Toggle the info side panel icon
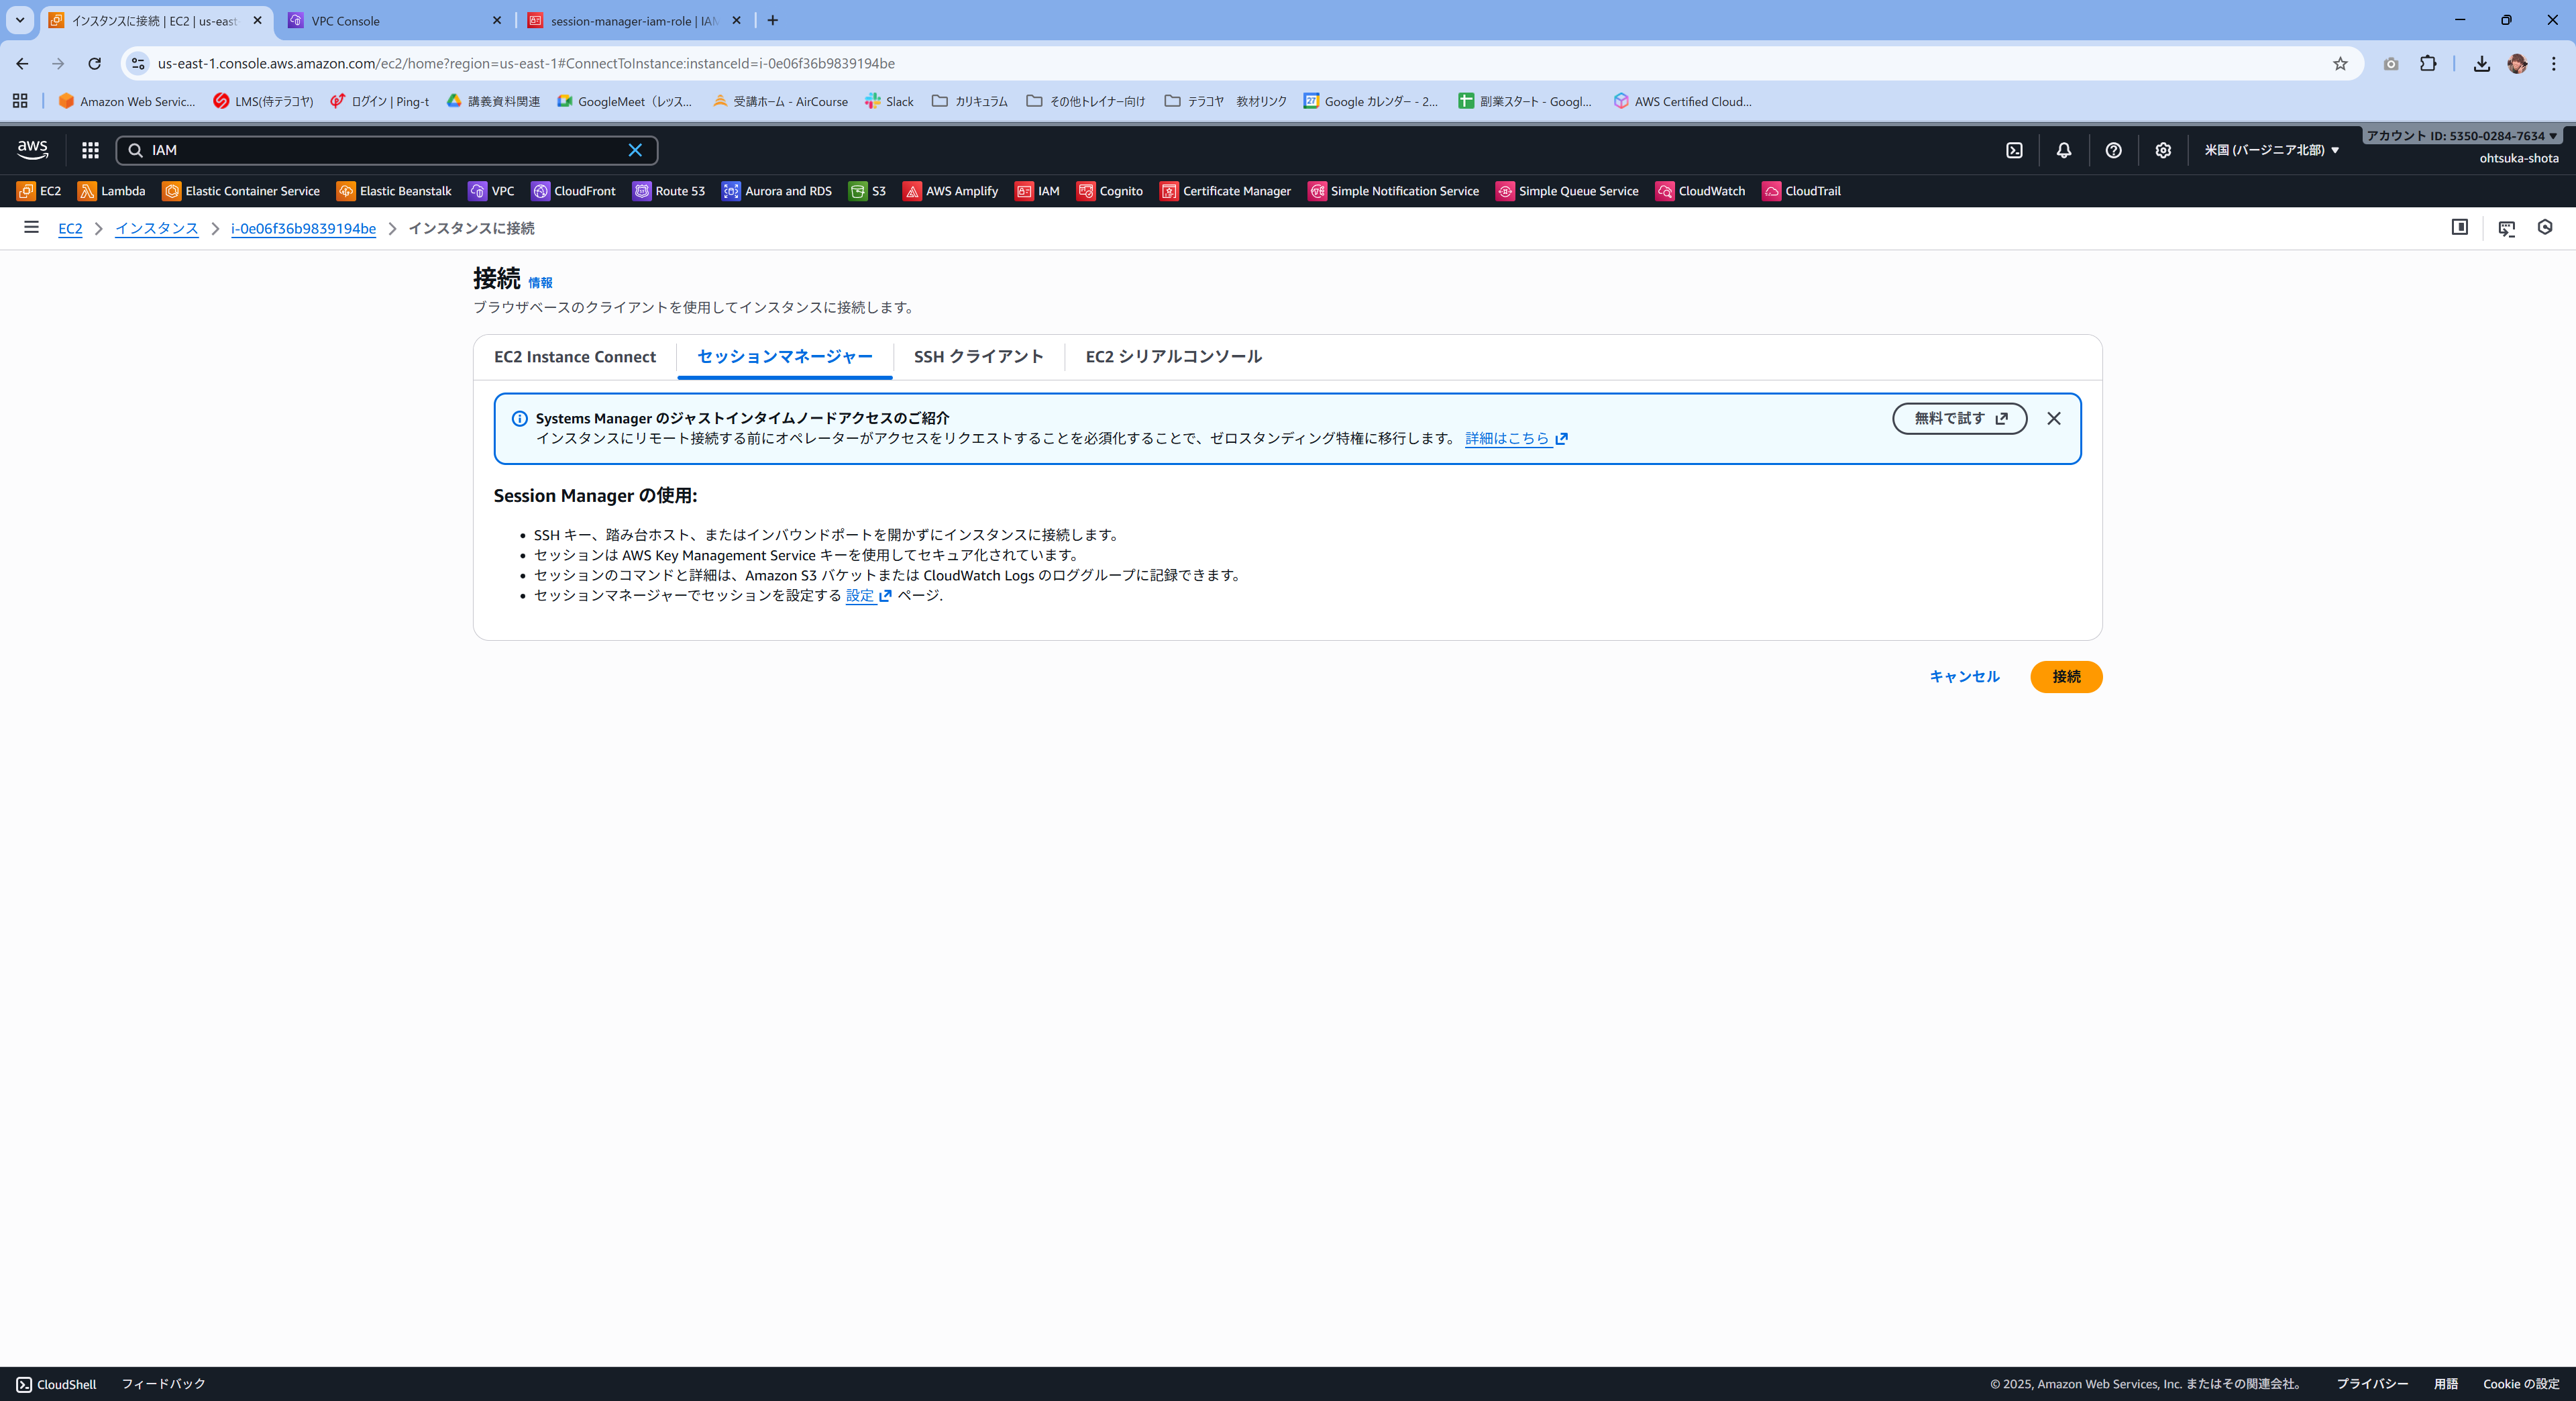The image size is (2576, 1401). (x=2459, y=227)
